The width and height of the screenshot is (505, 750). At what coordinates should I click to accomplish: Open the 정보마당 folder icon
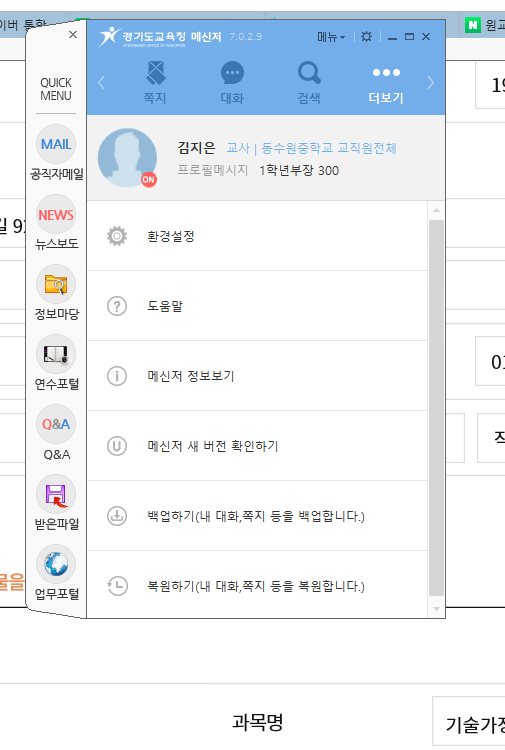56,284
